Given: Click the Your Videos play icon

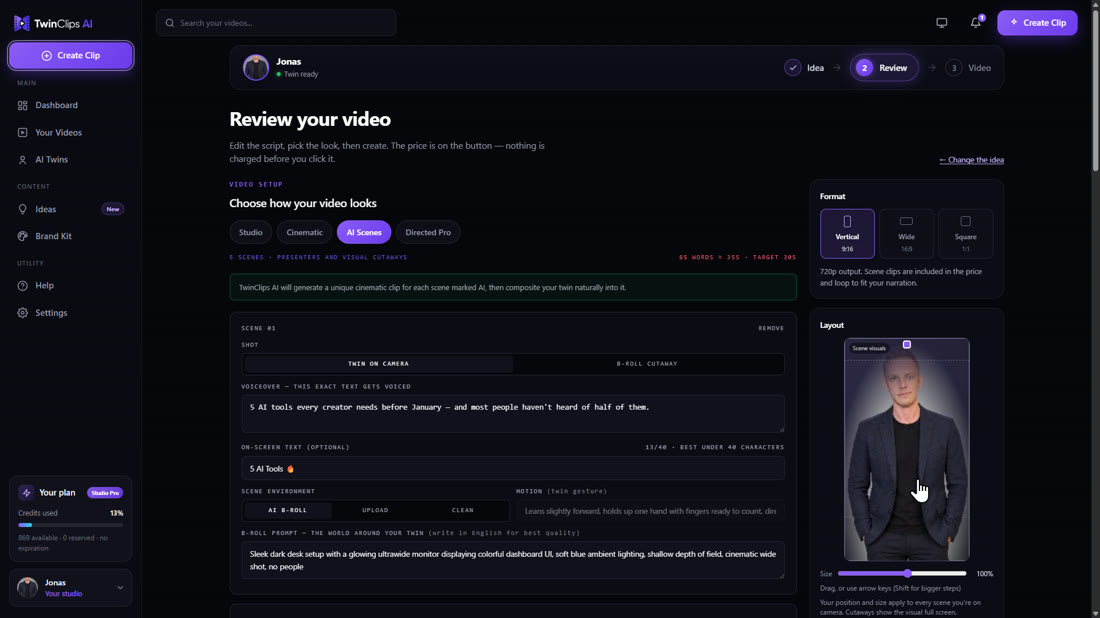Looking at the screenshot, I should (22, 133).
